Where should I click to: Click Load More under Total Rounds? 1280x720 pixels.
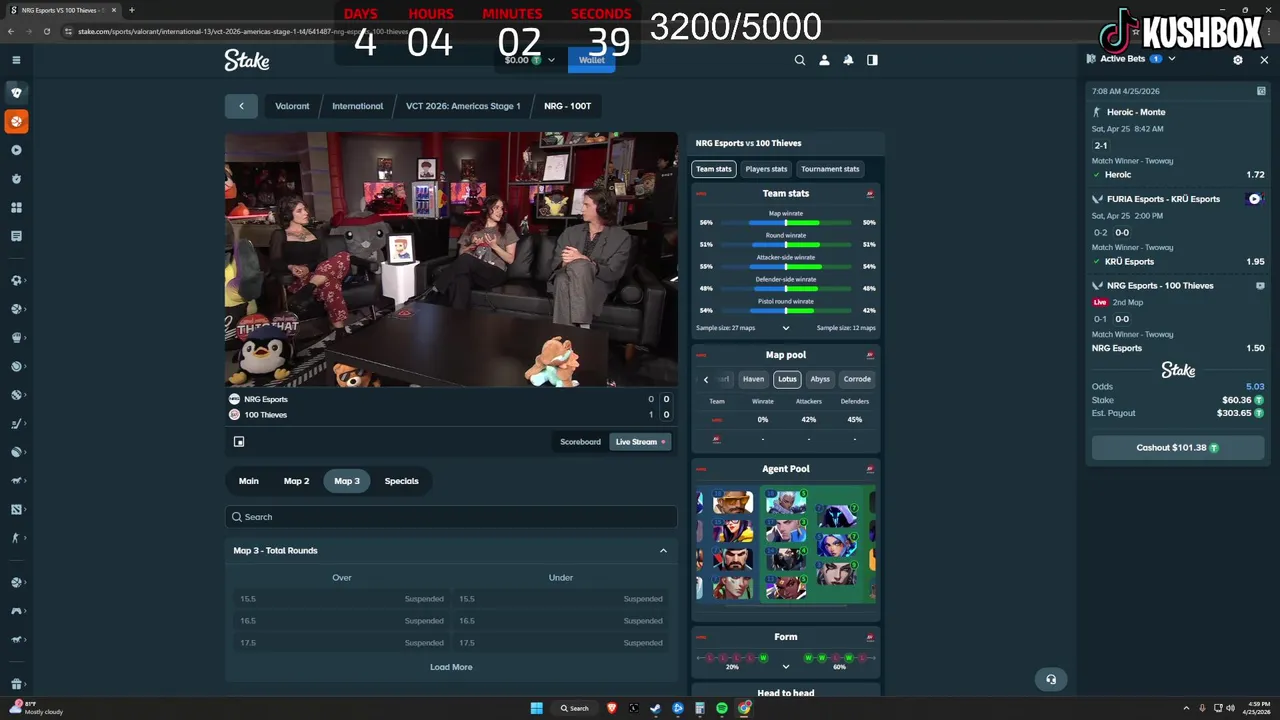coord(451,667)
